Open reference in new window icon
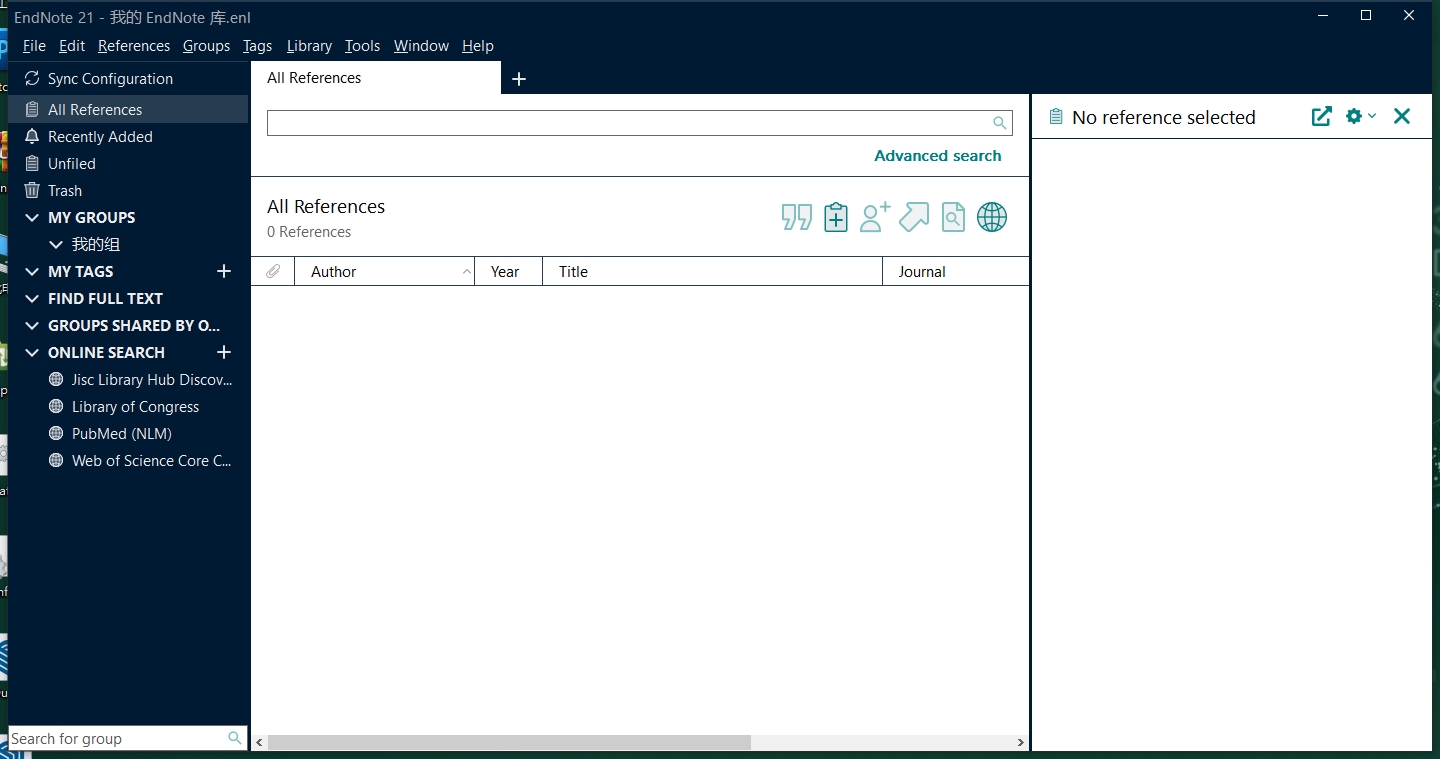 pos(1322,116)
